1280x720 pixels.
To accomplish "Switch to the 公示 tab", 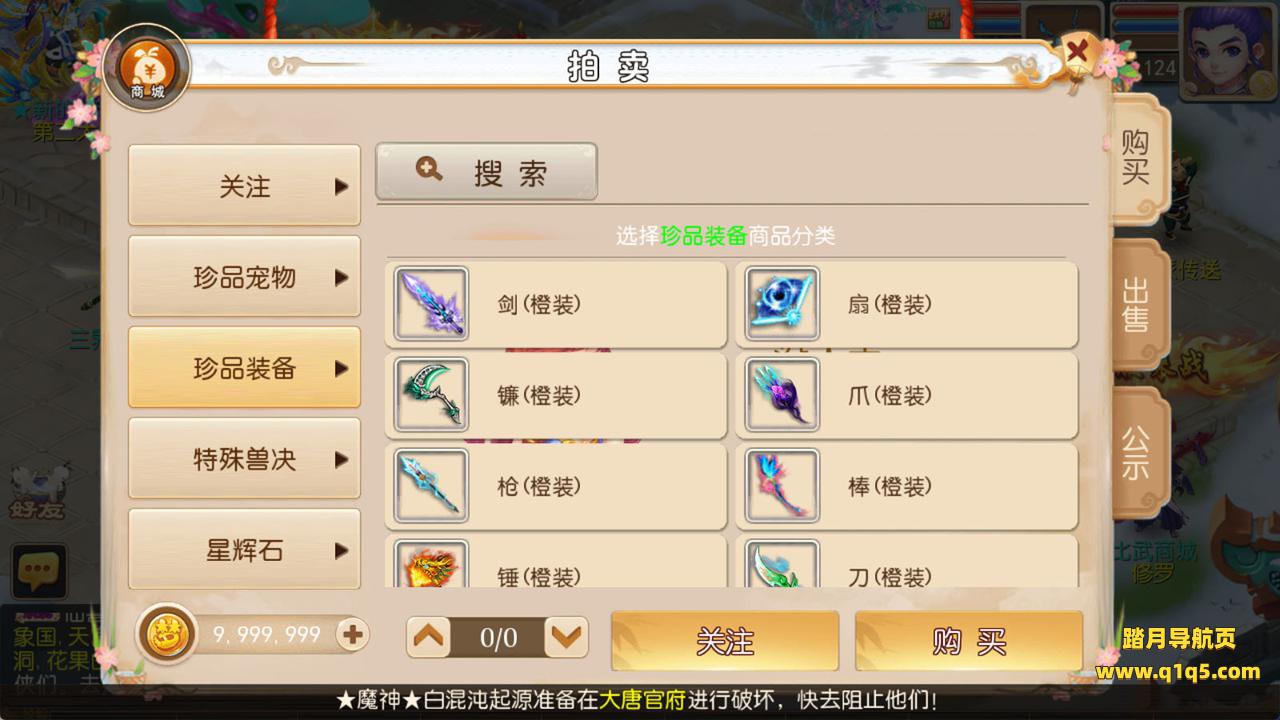I will [1137, 453].
